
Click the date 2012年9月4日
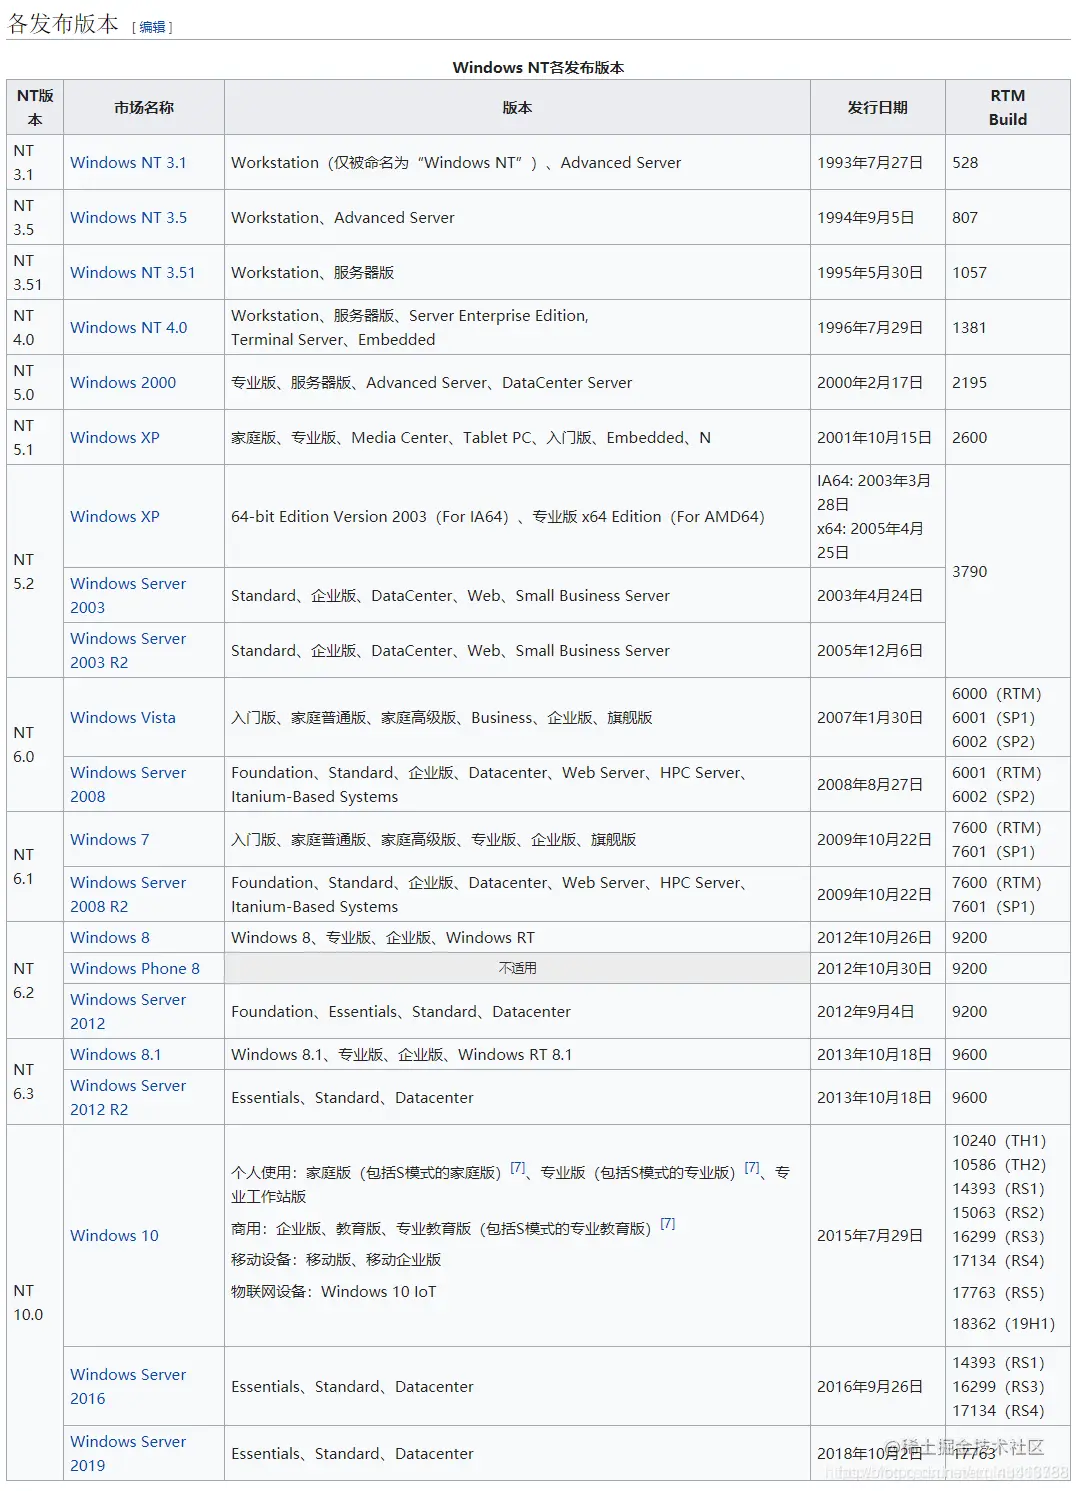865,1011
